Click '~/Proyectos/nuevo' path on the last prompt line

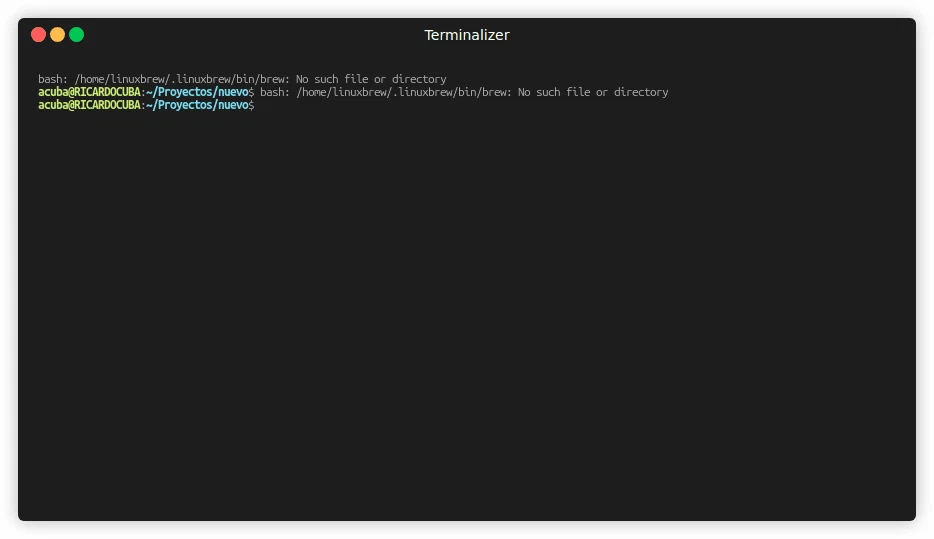(197, 105)
